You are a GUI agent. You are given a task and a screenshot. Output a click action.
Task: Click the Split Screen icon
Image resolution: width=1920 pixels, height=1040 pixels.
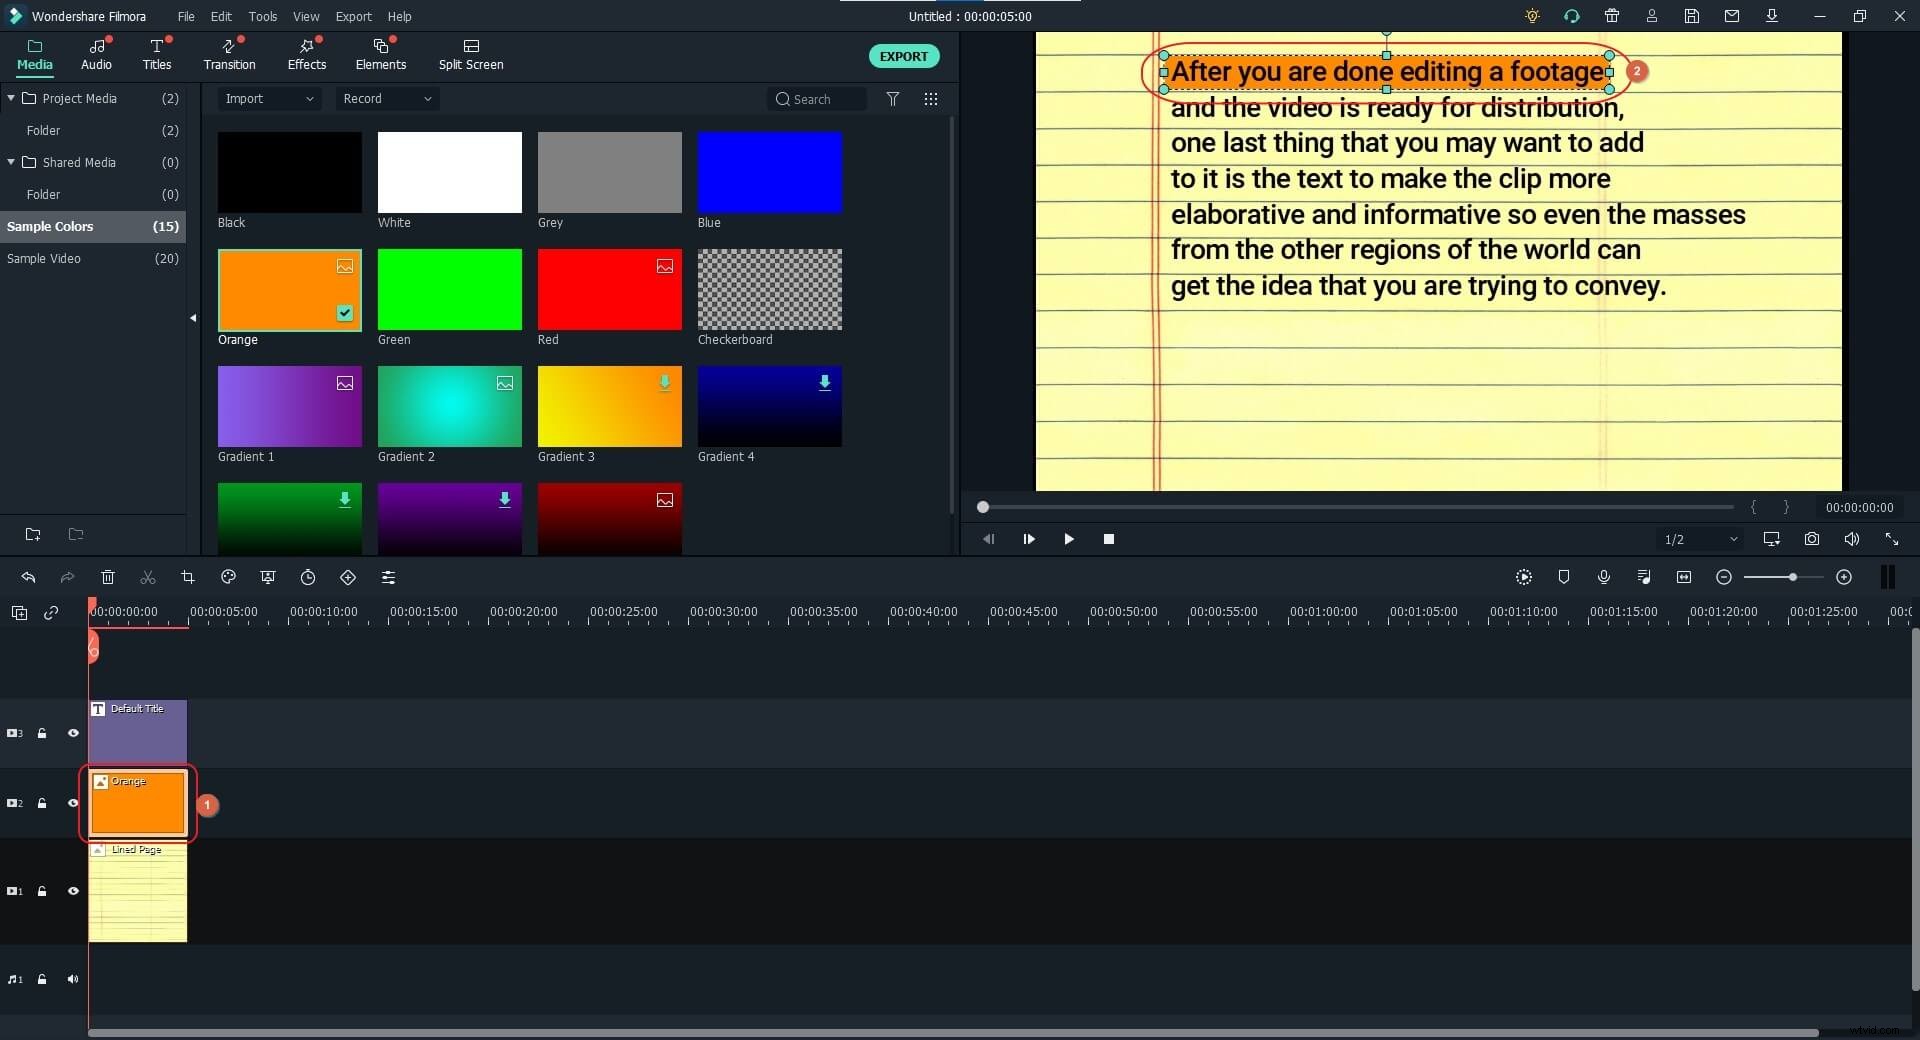click(470, 54)
